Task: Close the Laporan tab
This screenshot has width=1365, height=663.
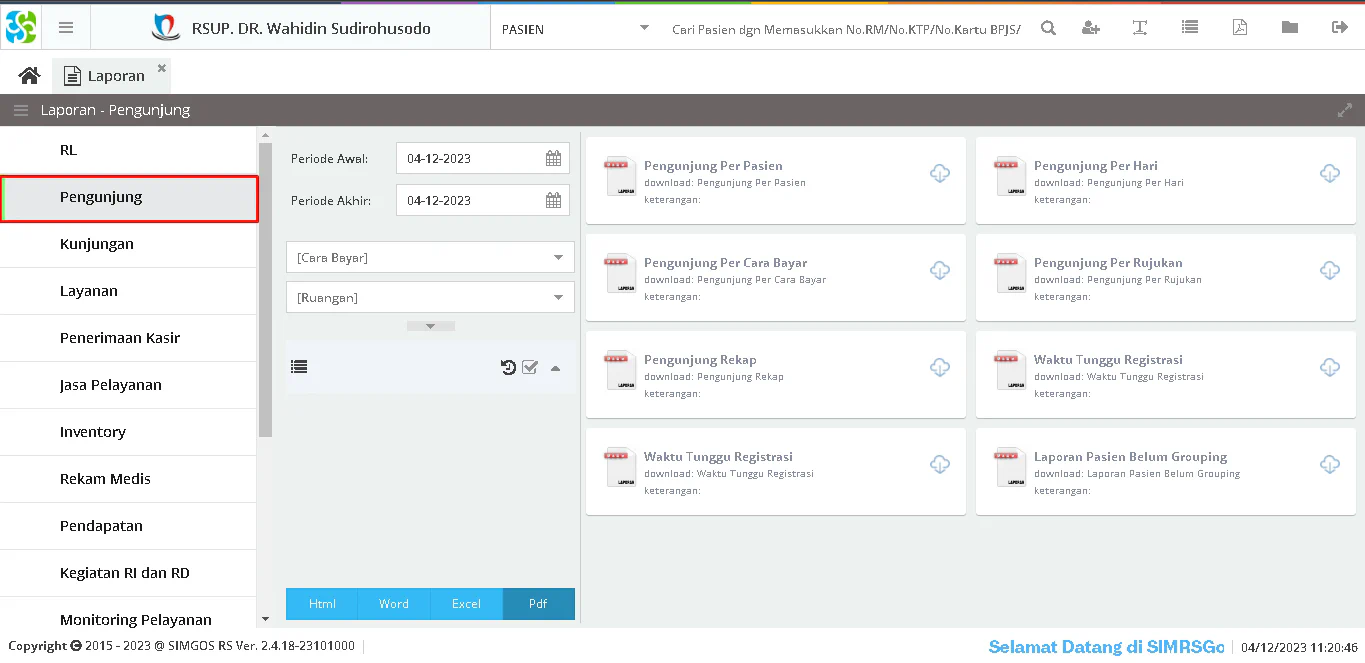Action: click(162, 68)
